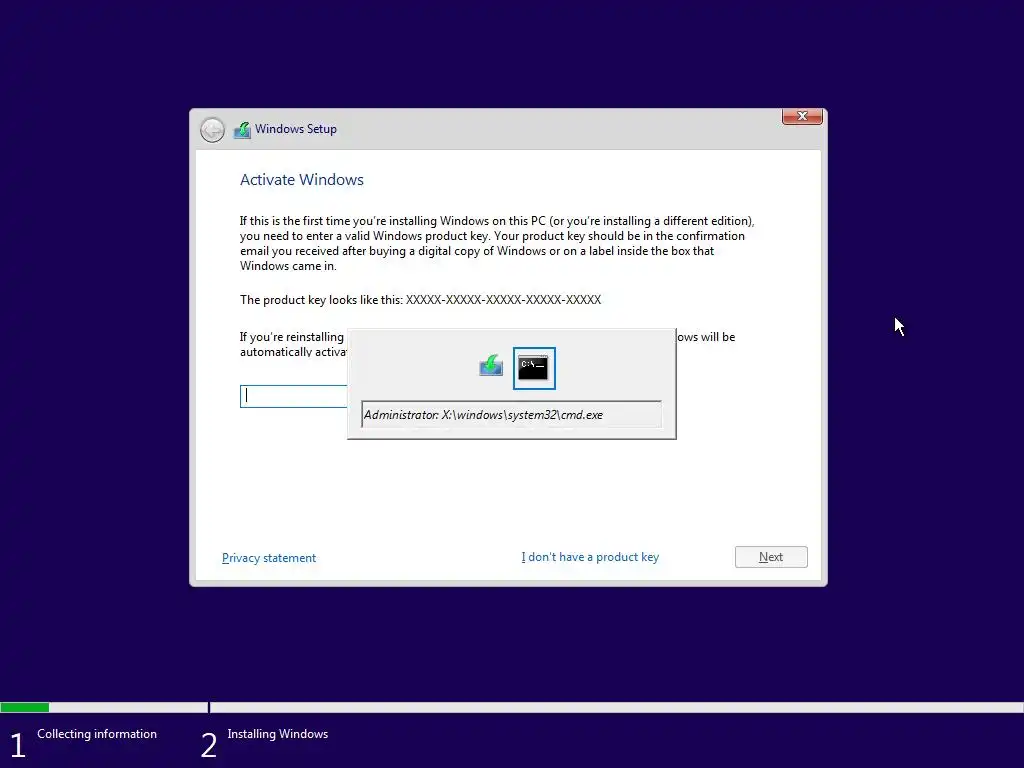Click the Administrator cmd.exe label in switcher
The image size is (1024, 768).
[511, 415]
